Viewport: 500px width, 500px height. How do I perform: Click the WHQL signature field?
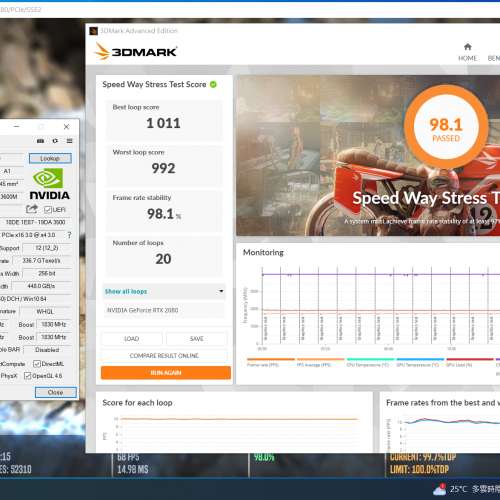point(45,311)
